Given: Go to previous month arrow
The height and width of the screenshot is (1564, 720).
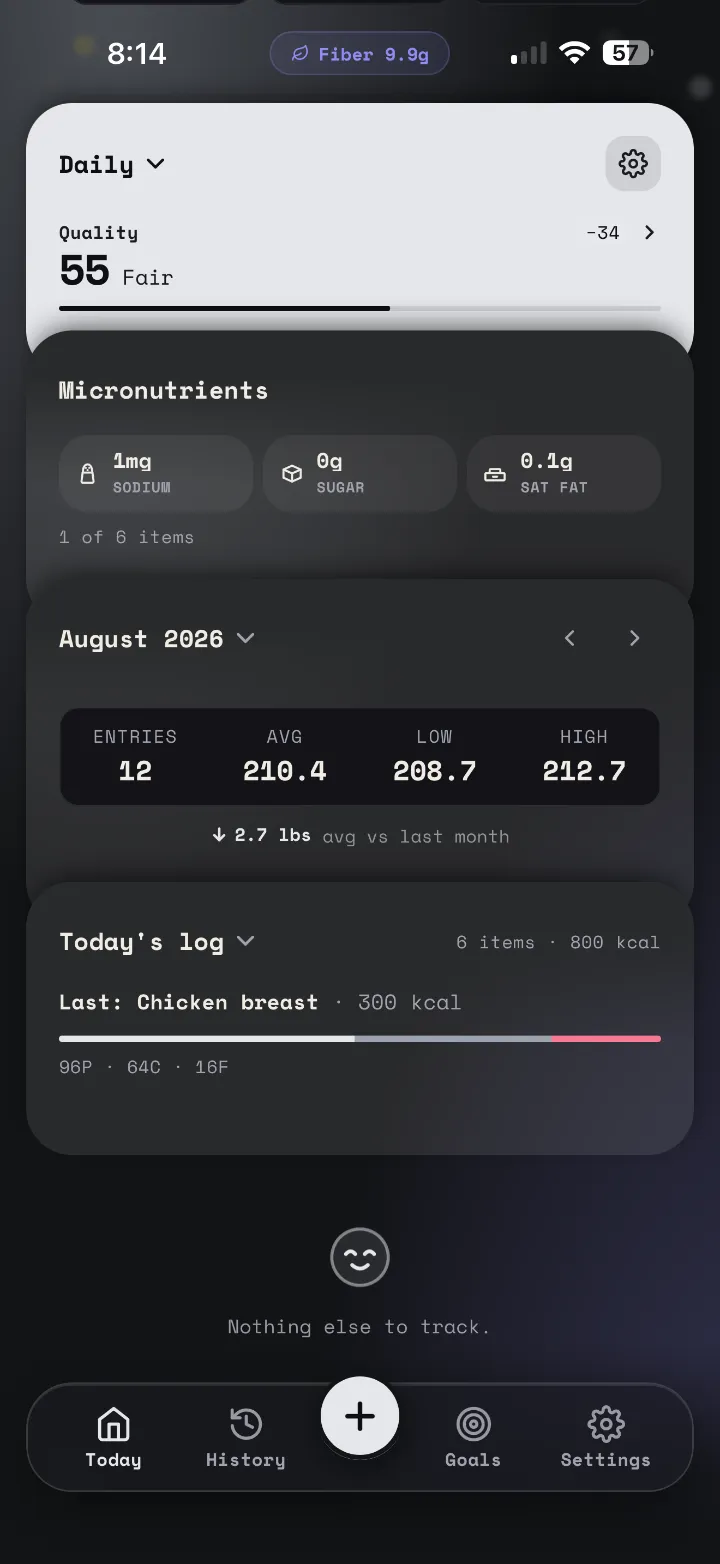Looking at the screenshot, I should (x=570, y=638).
